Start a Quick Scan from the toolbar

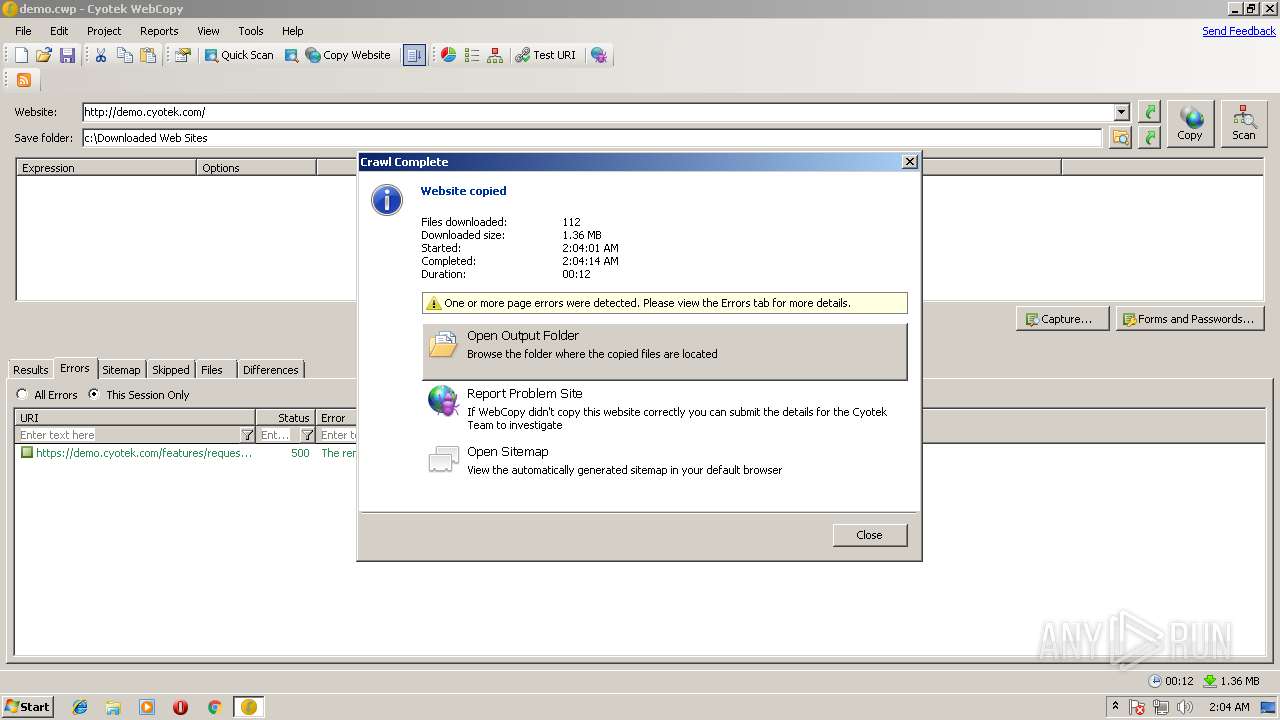tap(239, 55)
